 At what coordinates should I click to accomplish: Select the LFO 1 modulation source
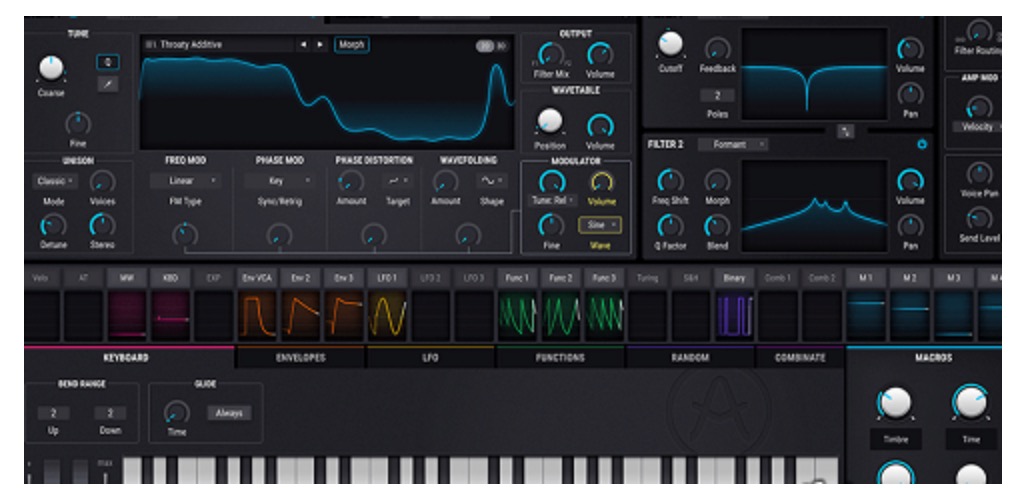[387, 279]
